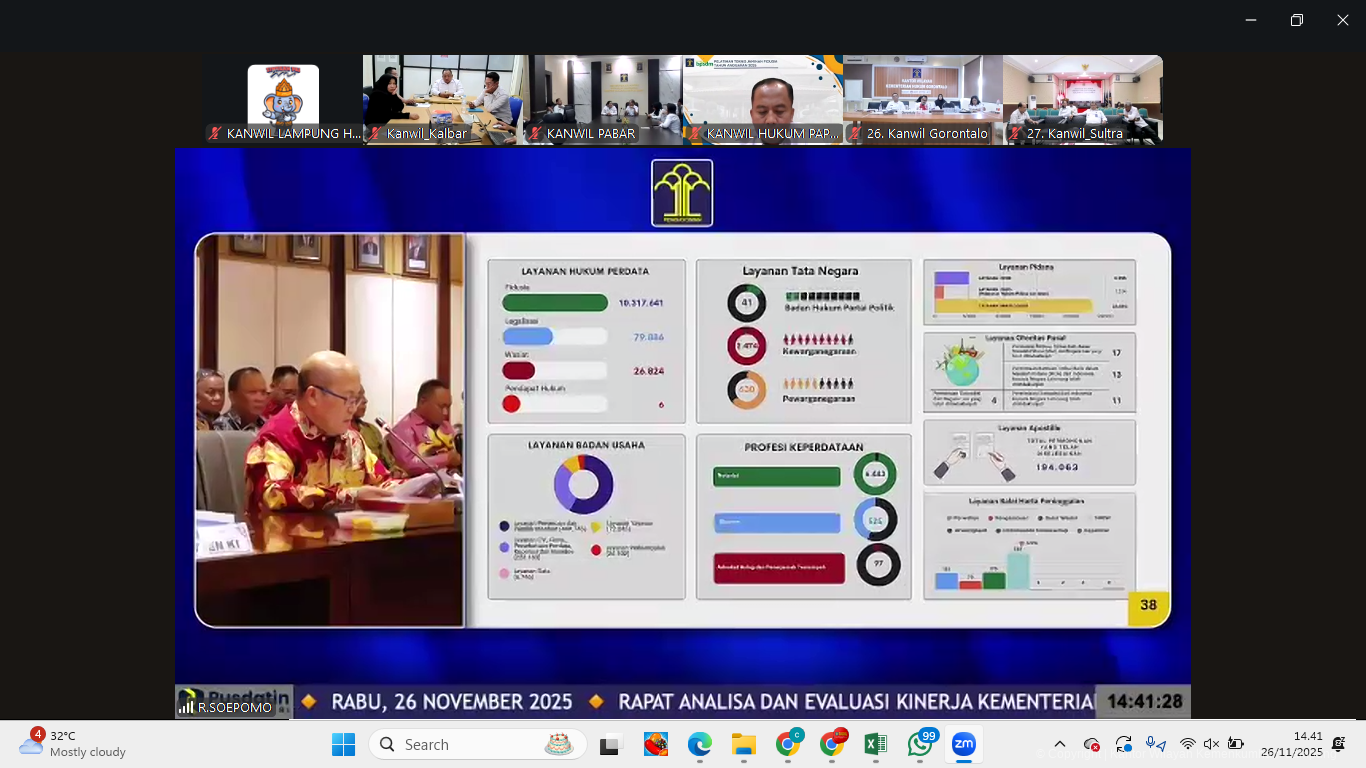Viewport: 1366px width, 768px height.
Task: Launch Excel from the taskbar
Action: tap(875, 745)
